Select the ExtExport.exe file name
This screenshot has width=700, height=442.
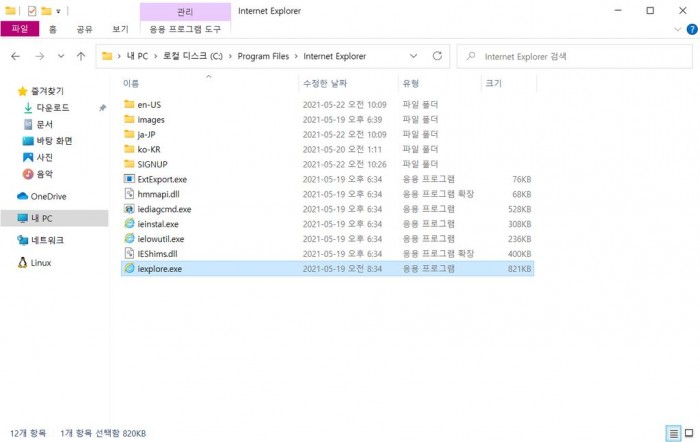coord(162,179)
